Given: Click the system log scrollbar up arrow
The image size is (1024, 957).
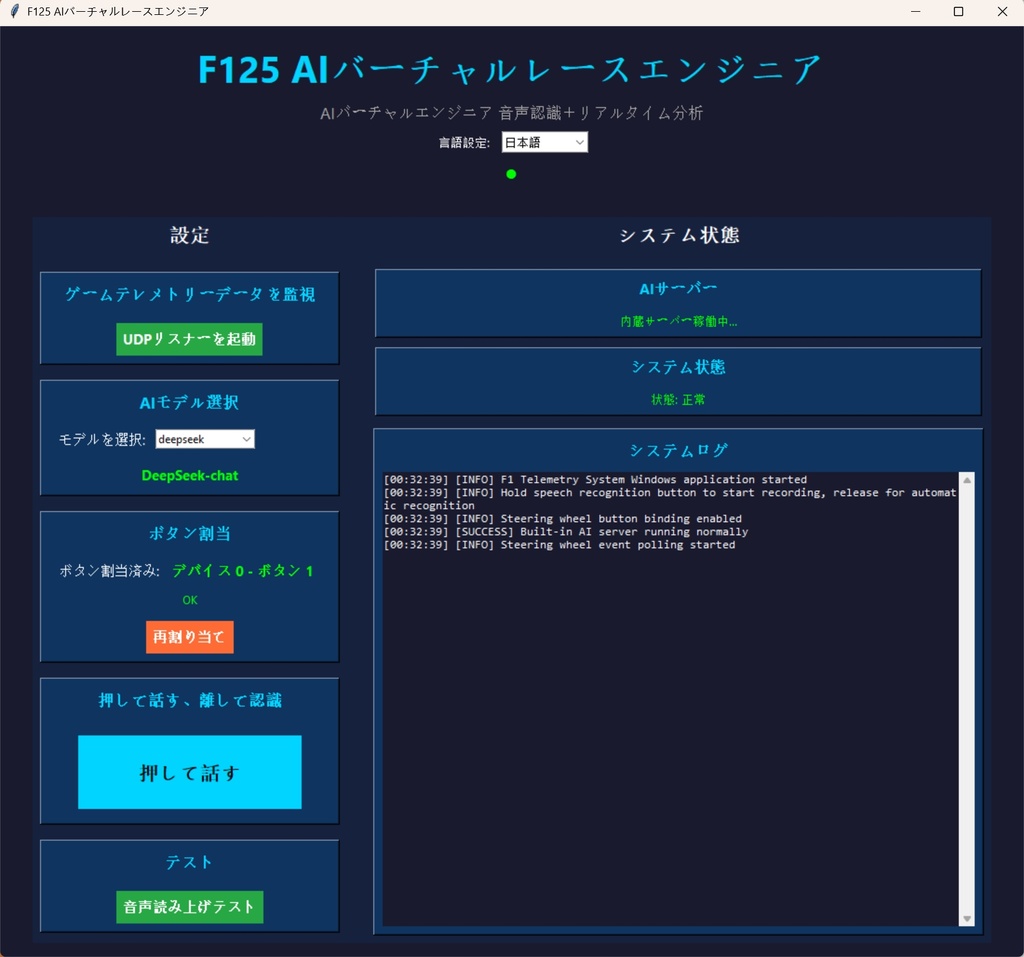Looking at the screenshot, I should (967, 480).
